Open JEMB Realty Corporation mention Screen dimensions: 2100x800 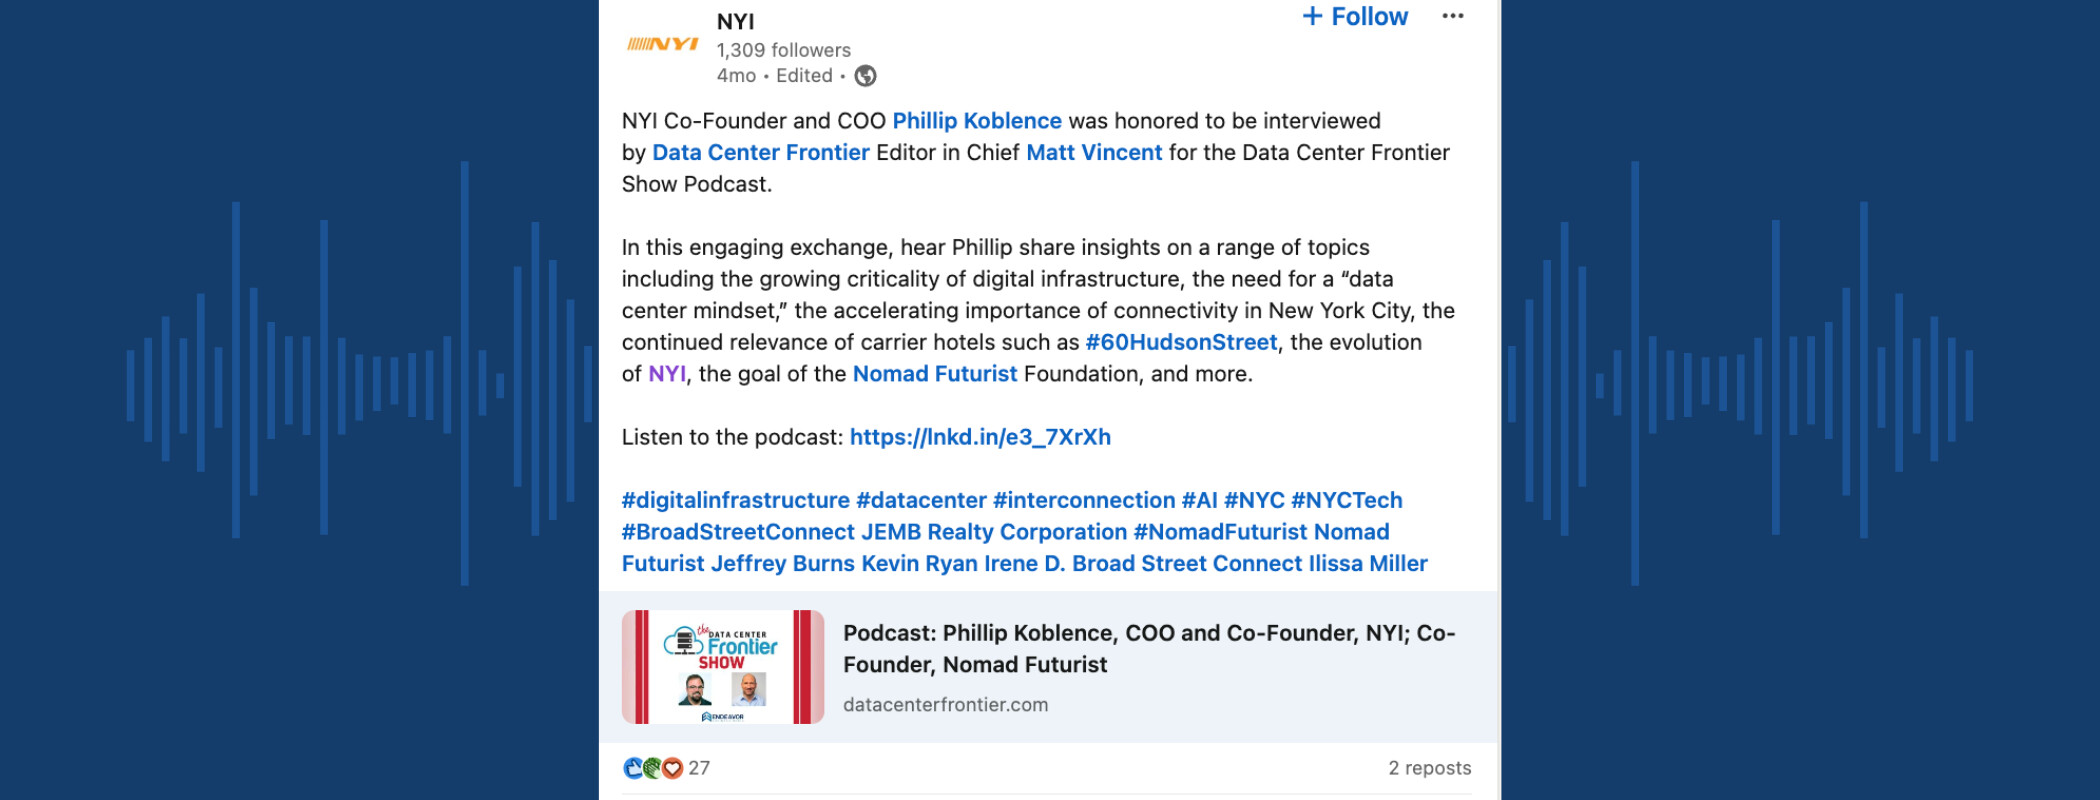click(994, 532)
